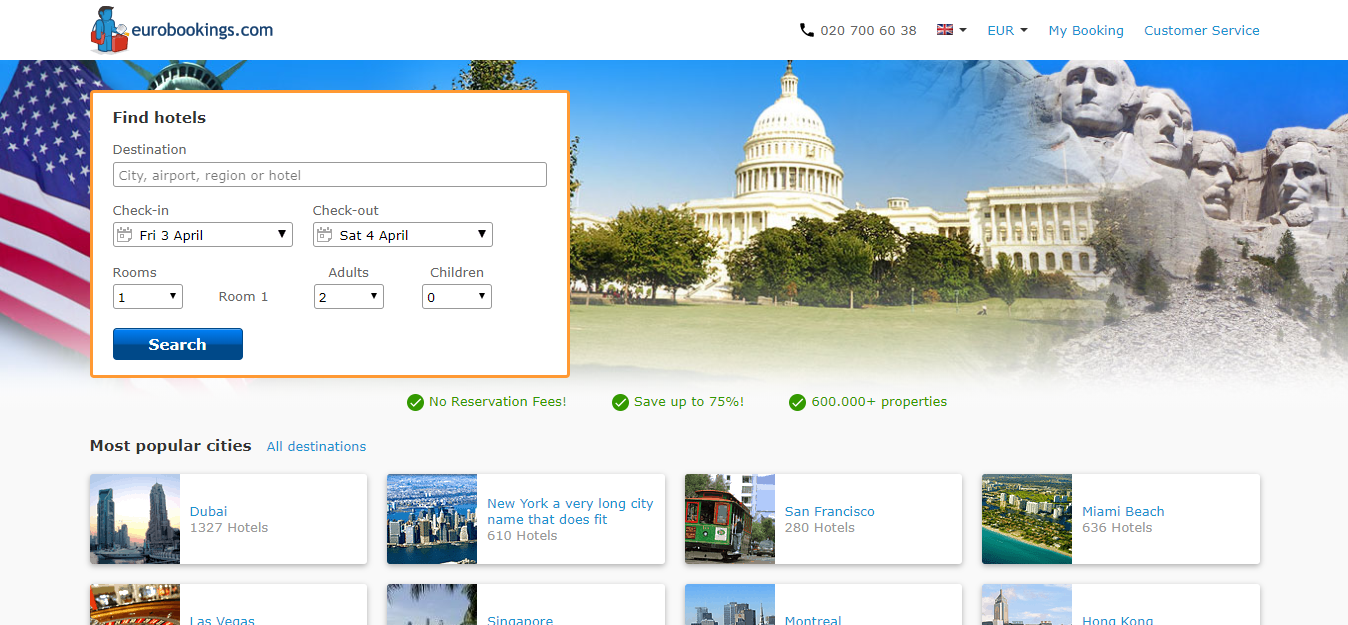The width and height of the screenshot is (1348, 625).
Task: Expand the Children number dropdown
Action: click(x=457, y=297)
